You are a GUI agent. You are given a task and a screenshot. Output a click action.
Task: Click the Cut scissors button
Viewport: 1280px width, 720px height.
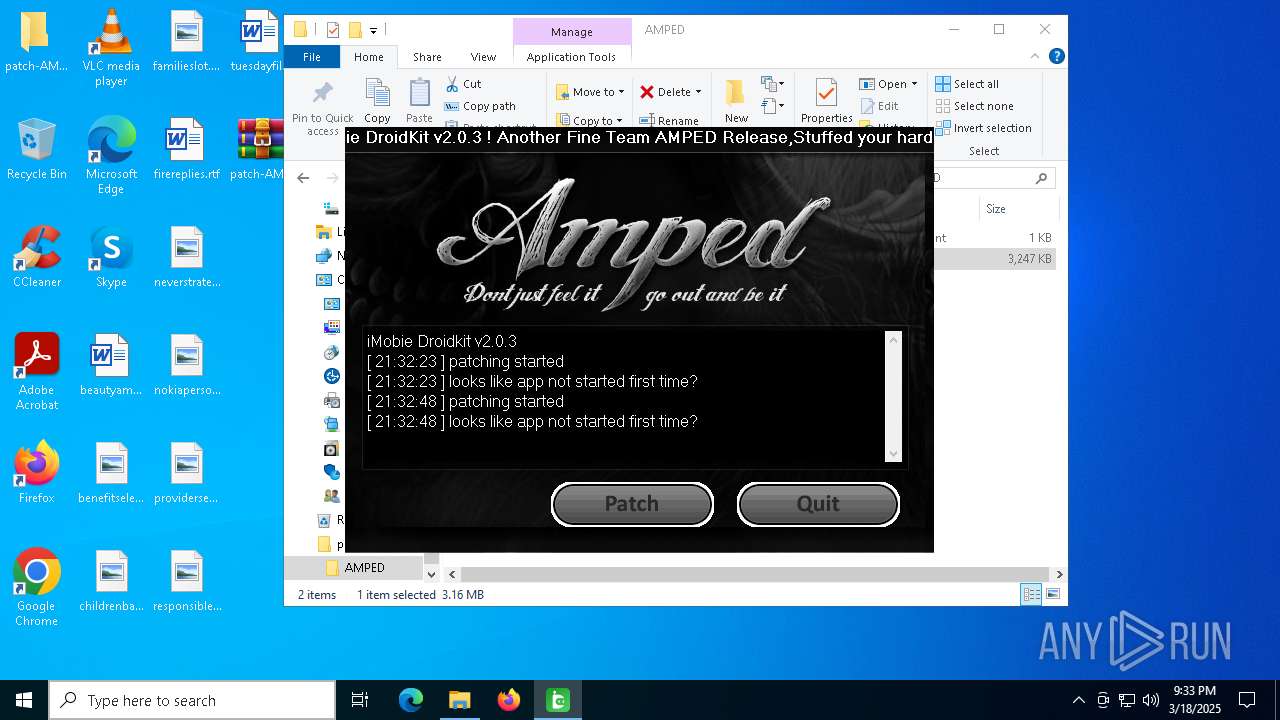463,84
